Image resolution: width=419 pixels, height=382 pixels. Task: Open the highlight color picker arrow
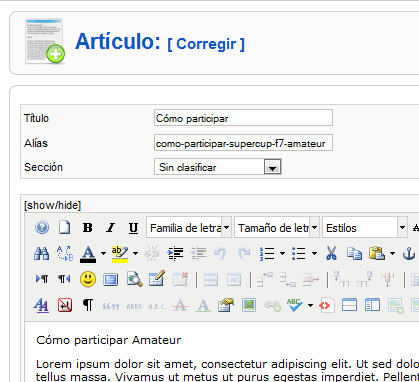click(135, 254)
